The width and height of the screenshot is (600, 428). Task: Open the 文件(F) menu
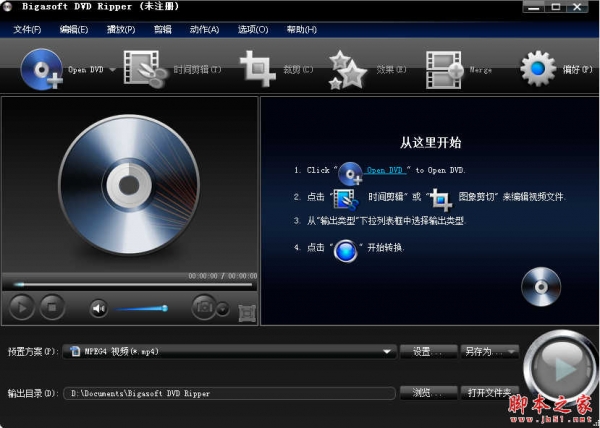pyautogui.click(x=27, y=29)
